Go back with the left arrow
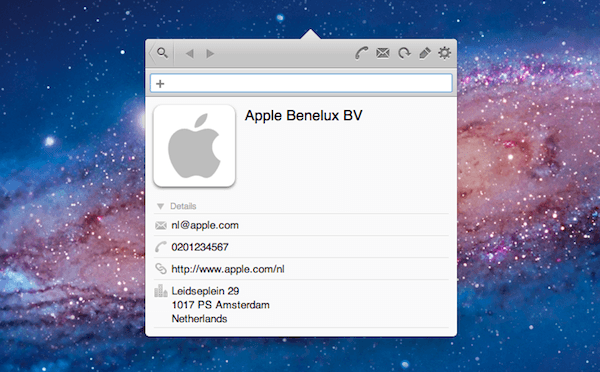Screen dimensions: 600x372 click(189, 54)
